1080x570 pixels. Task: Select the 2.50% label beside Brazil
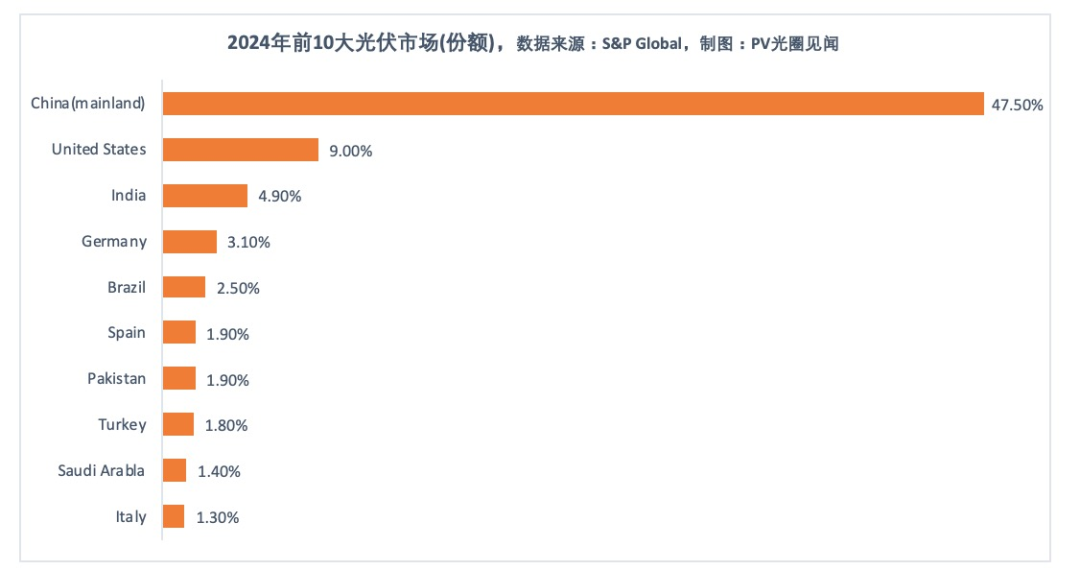click(x=238, y=288)
